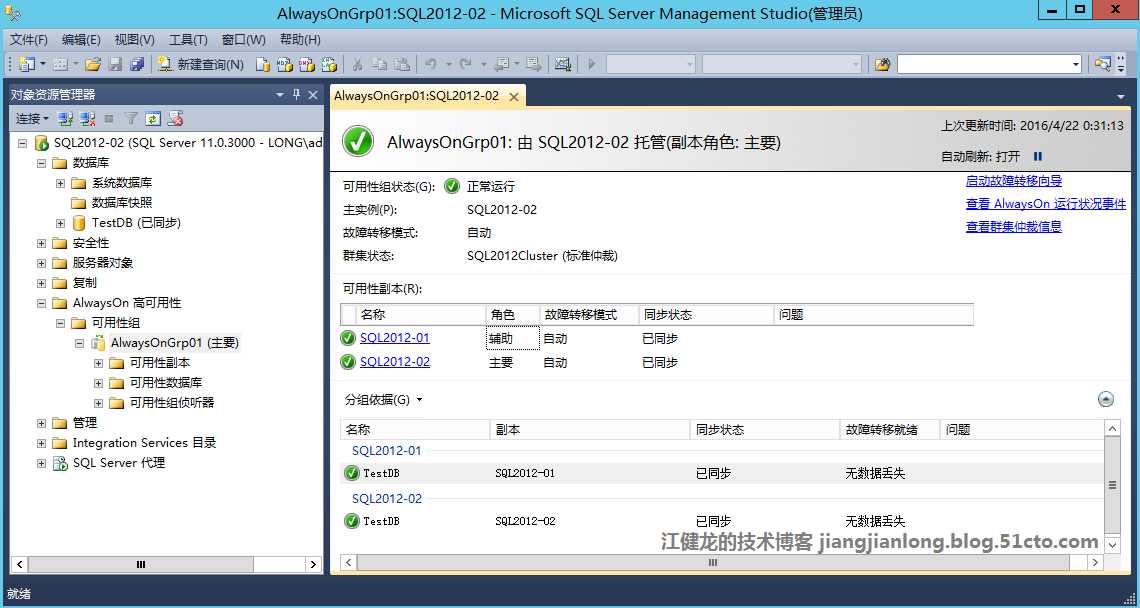Click the Database Engine Query icon
Screen dimensions: 1140x608
[262, 65]
